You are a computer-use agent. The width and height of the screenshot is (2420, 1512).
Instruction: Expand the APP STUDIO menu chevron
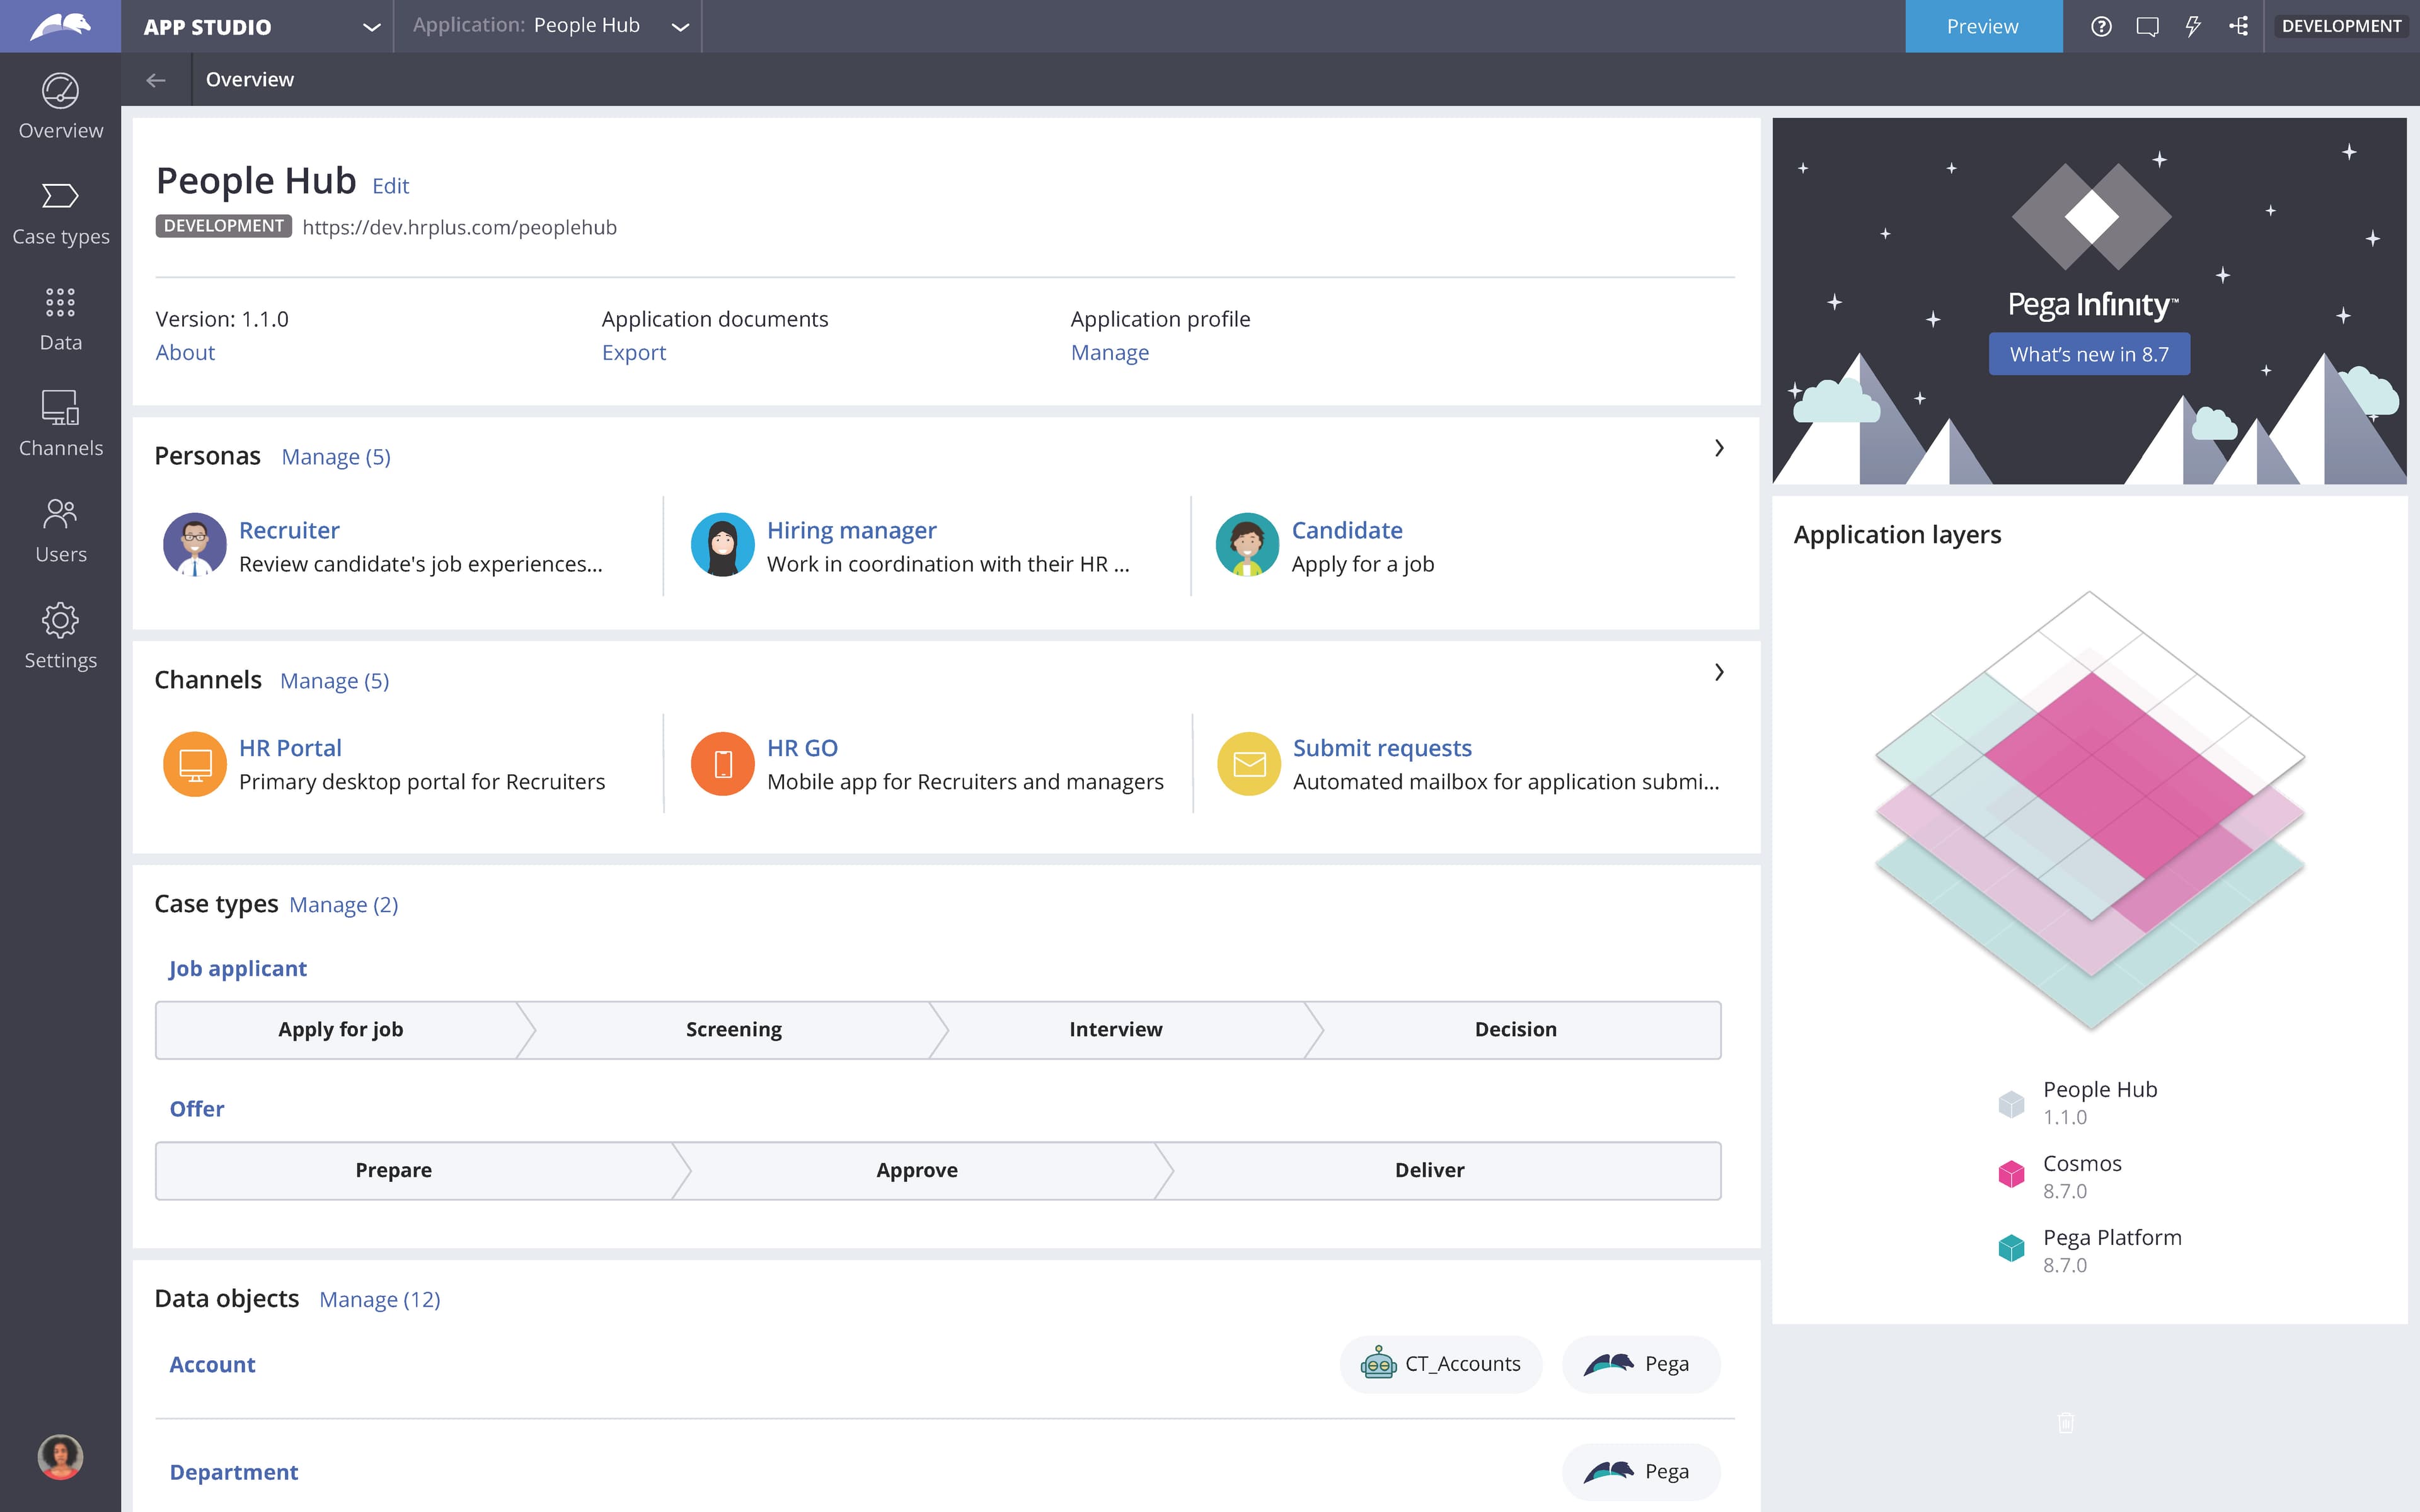(372, 26)
